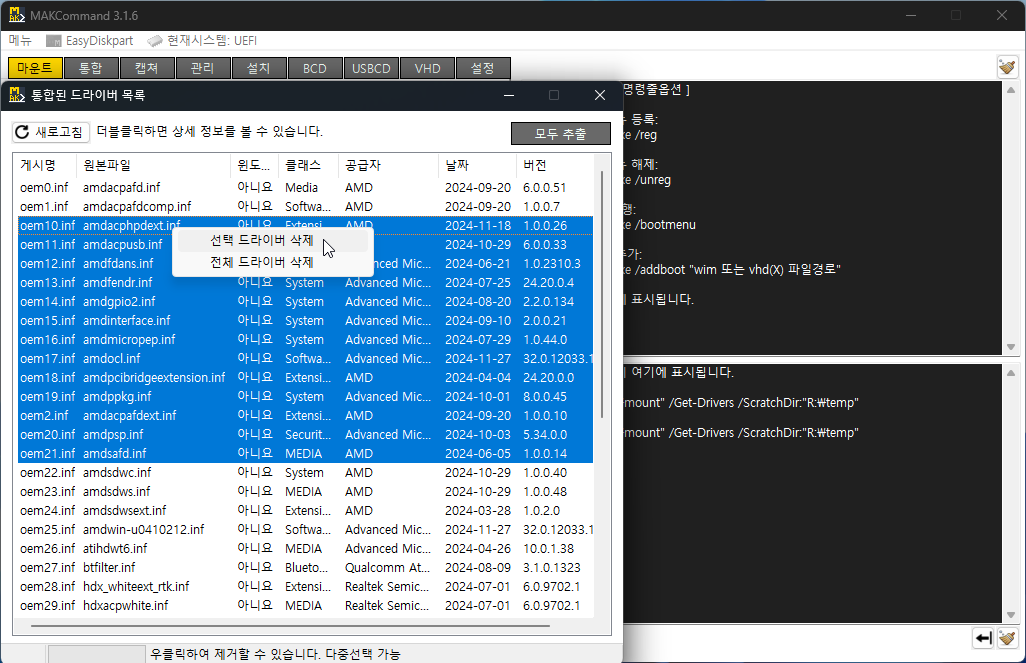Sort by the 원본파일 column header
This screenshot has width=1026, height=663.
(154, 166)
